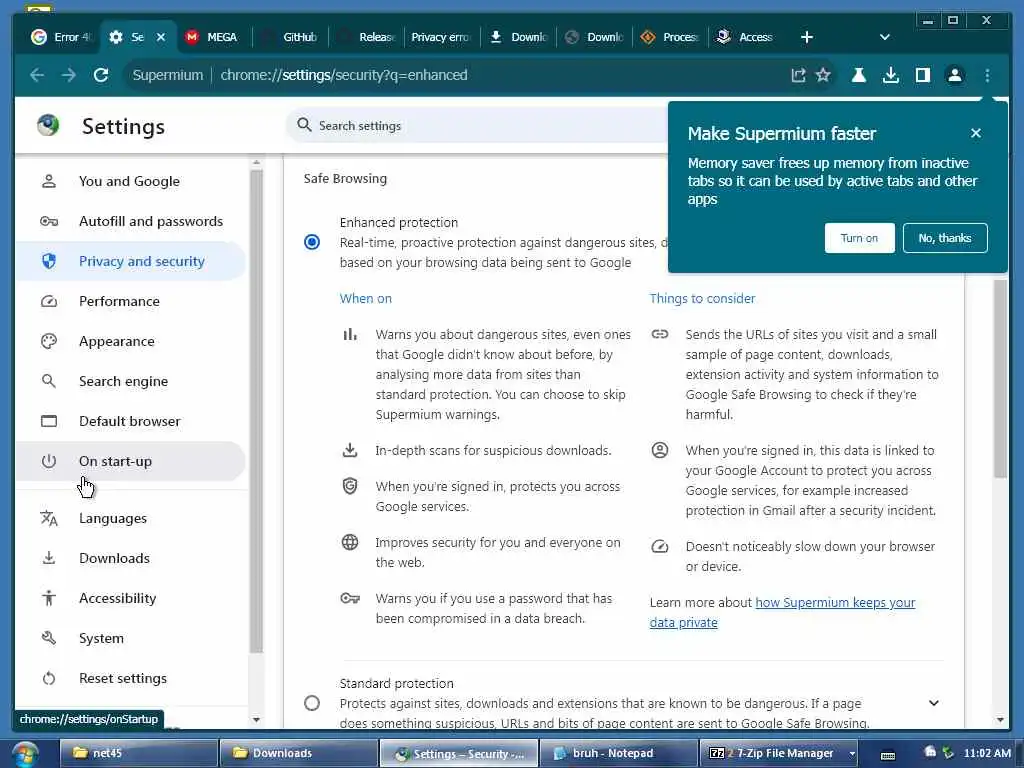Toggle the side panel icon
Viewport: 1024px width, 768px height.
point(922,75)
